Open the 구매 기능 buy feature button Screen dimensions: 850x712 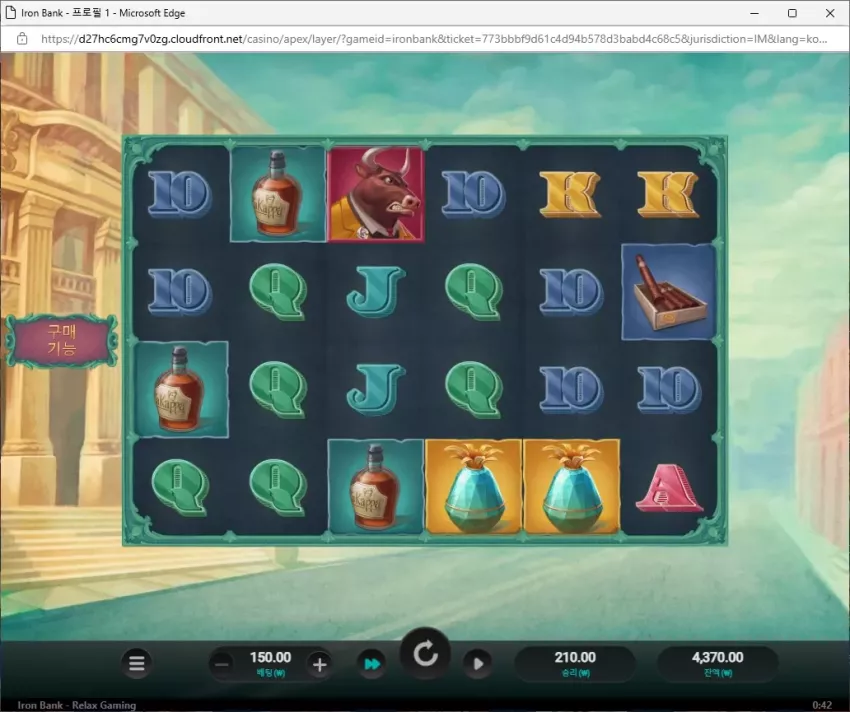[x=62, y=340]
